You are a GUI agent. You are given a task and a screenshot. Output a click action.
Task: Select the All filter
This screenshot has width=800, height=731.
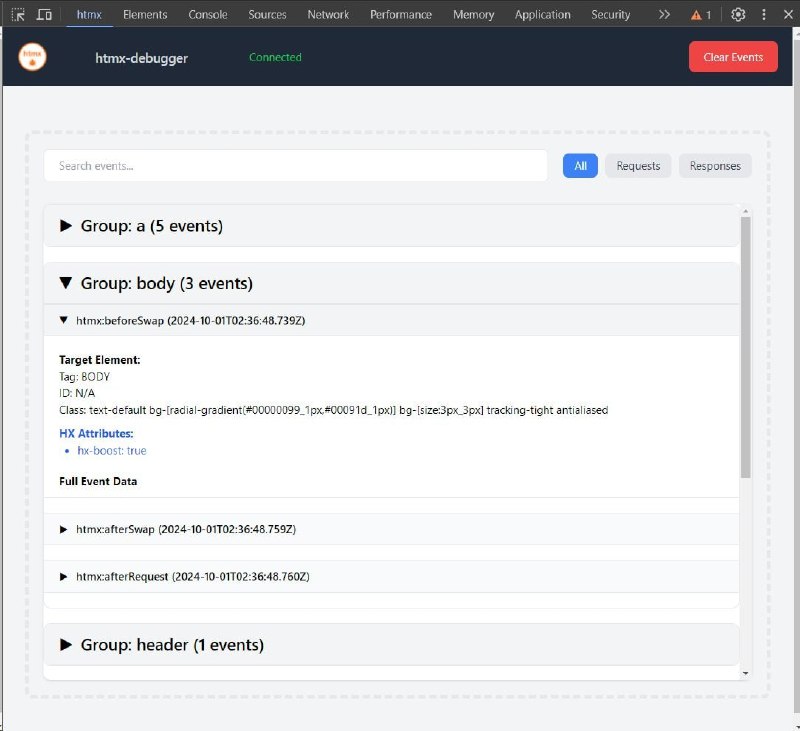580,166
